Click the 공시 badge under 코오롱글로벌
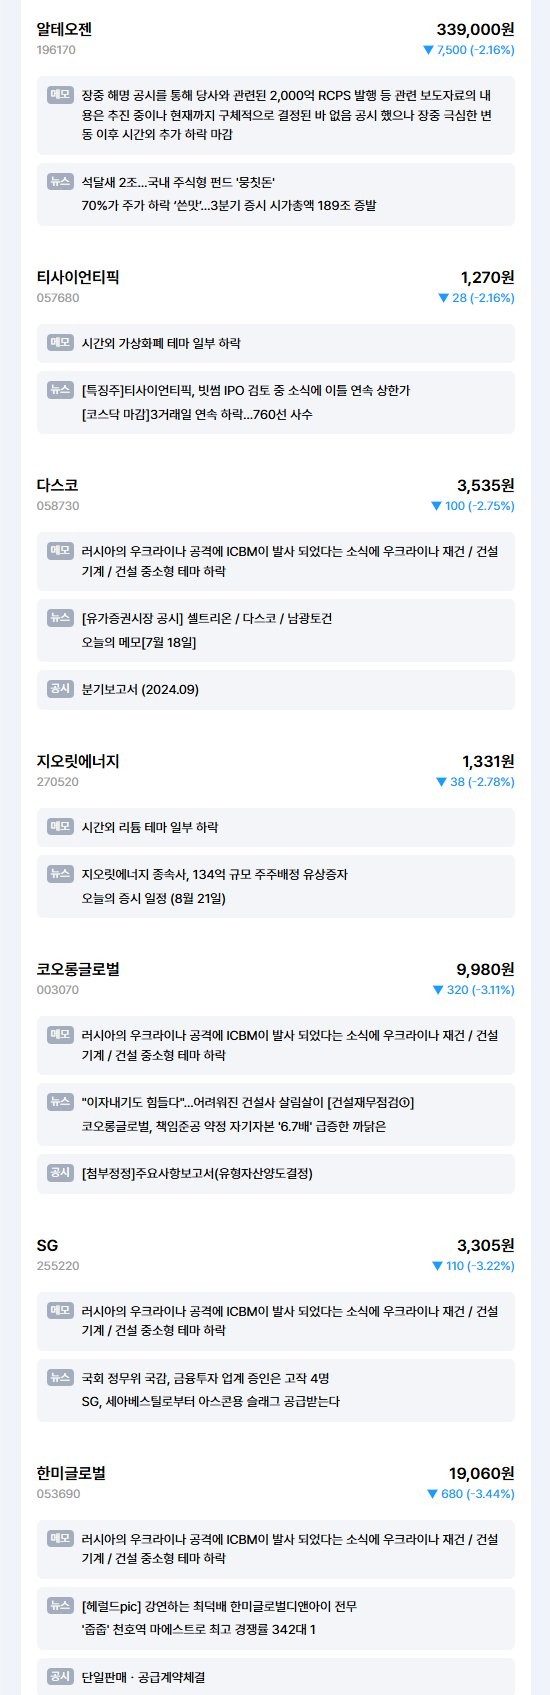The height and width of the screenshot is (1695, 550). tap(60, 1172)
